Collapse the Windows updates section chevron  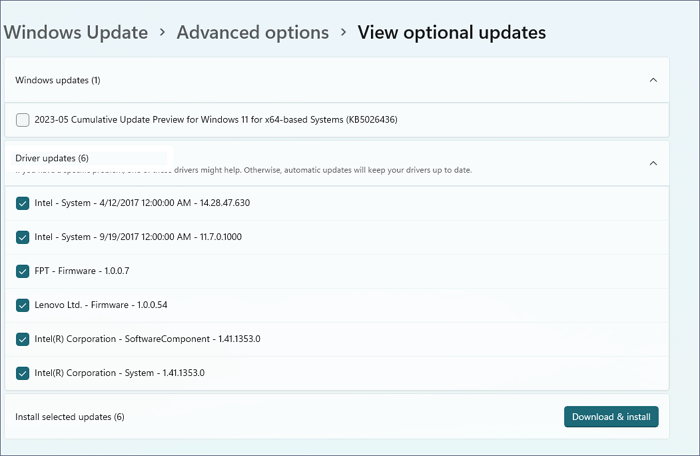(x=653, y=80)
